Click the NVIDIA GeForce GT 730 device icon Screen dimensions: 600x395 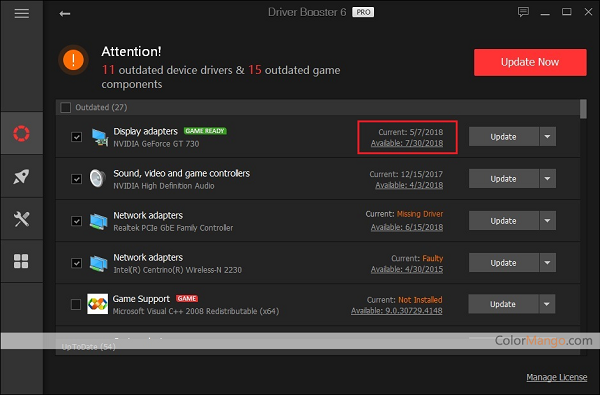point(99,137)
